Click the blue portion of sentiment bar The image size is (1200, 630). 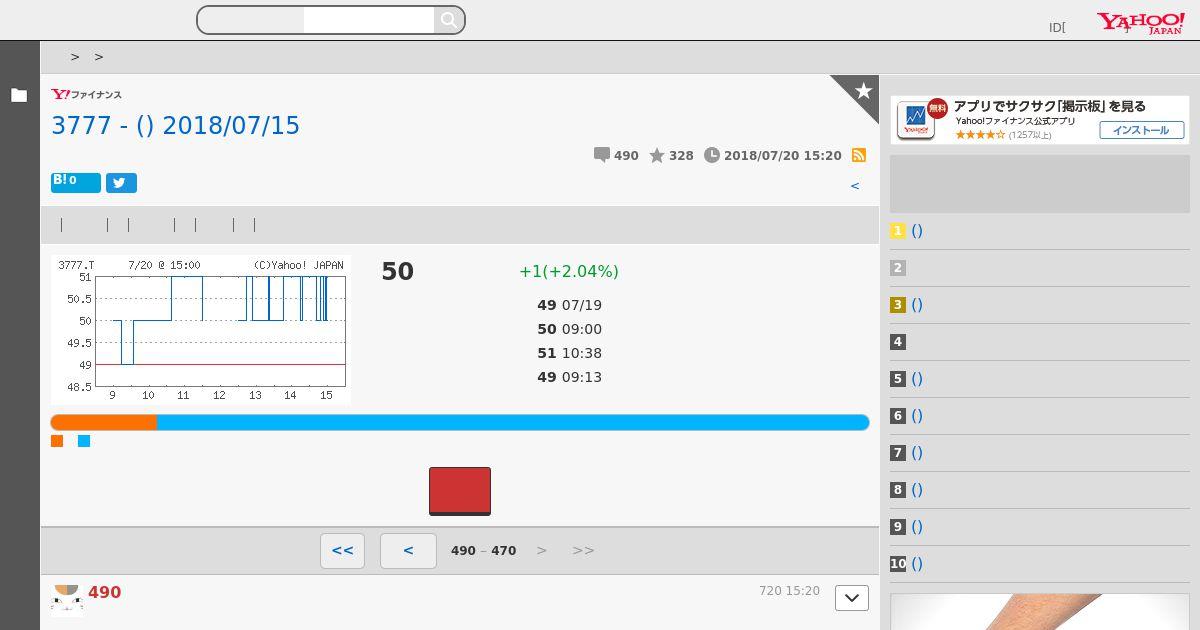(513, 423)
